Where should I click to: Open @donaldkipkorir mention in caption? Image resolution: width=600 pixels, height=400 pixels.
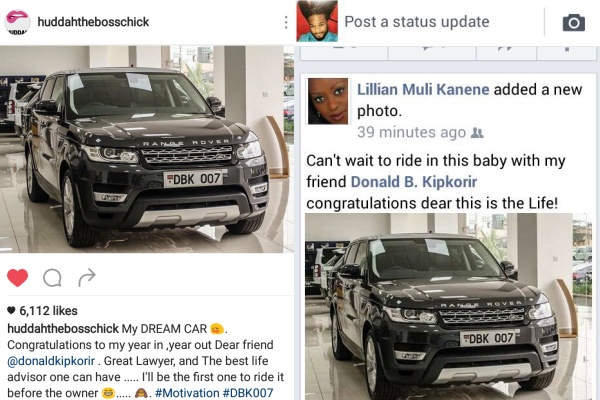pyautogui.click(x=51, y=361)
